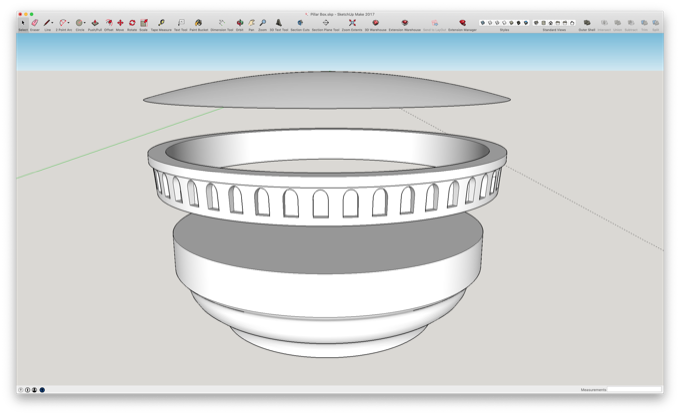Open the Line tool dropdown arrow
The width and height of the screenshot is (680, 415).
[52, 23]
